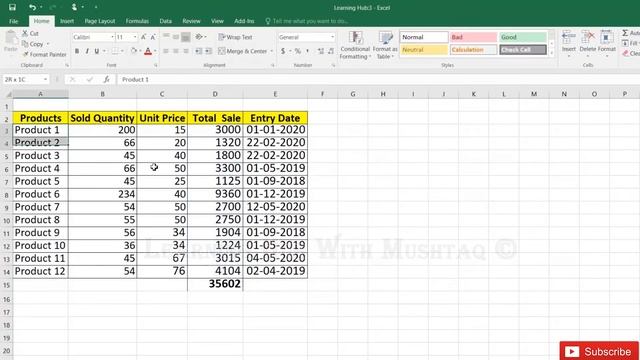Switch to the Formulas tab
Viewport: 640px width, 360px height.
pyautogui.click(x=137, y=21)
